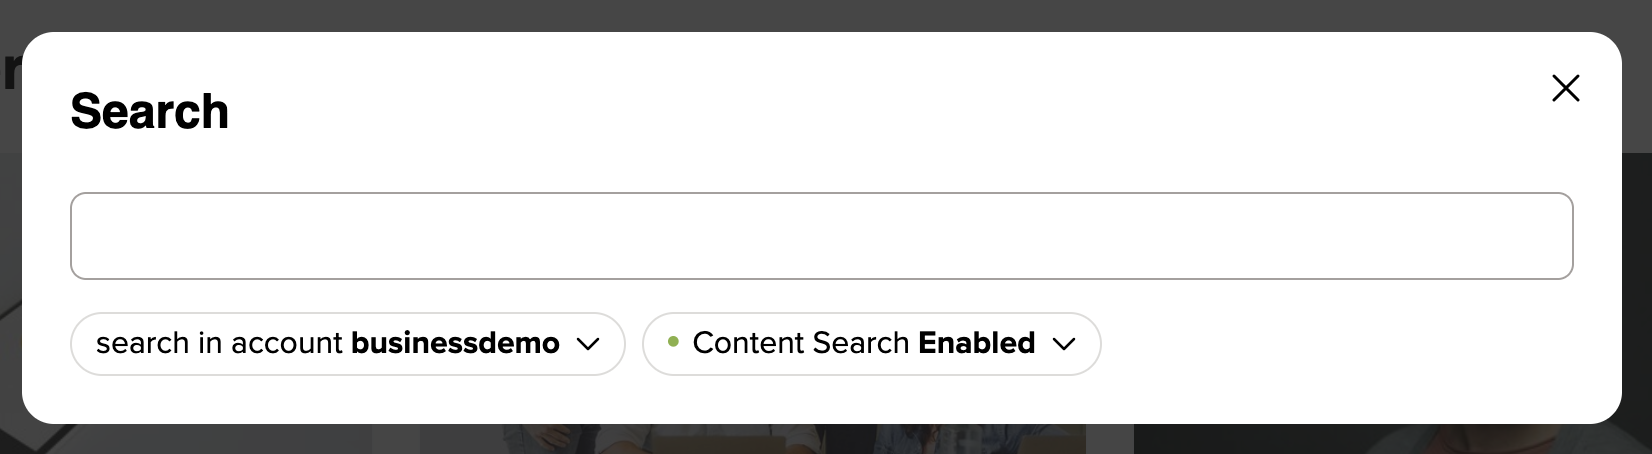
Task: Click the blank dialog area right of Content Search
Action: (1350, 344)
